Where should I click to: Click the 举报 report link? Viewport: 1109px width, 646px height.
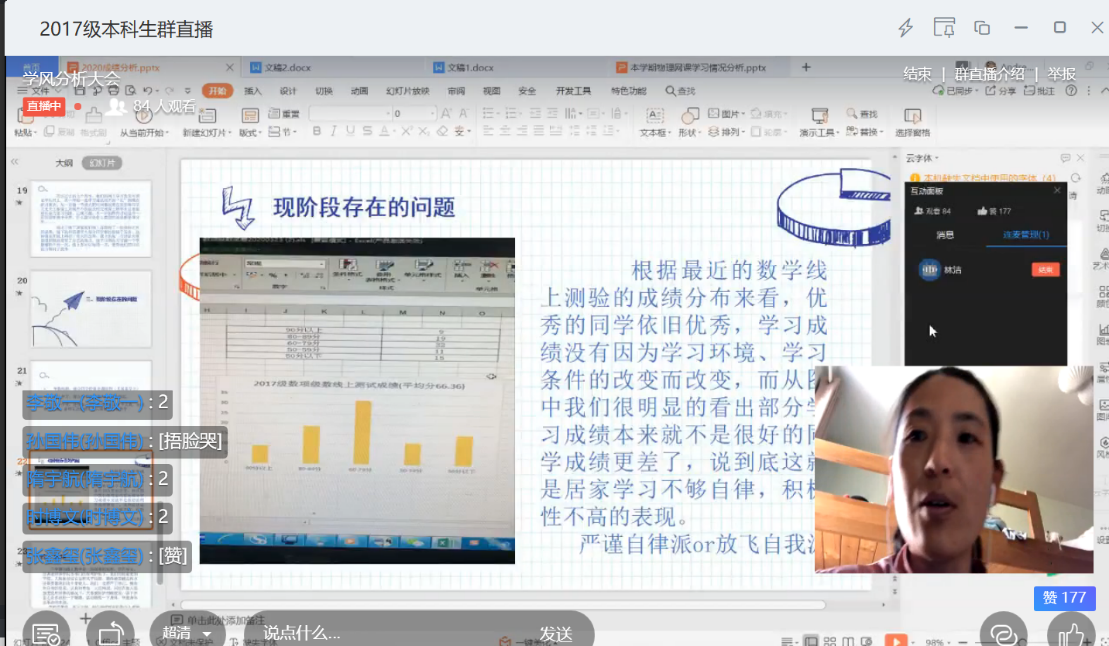point(1061,74)
